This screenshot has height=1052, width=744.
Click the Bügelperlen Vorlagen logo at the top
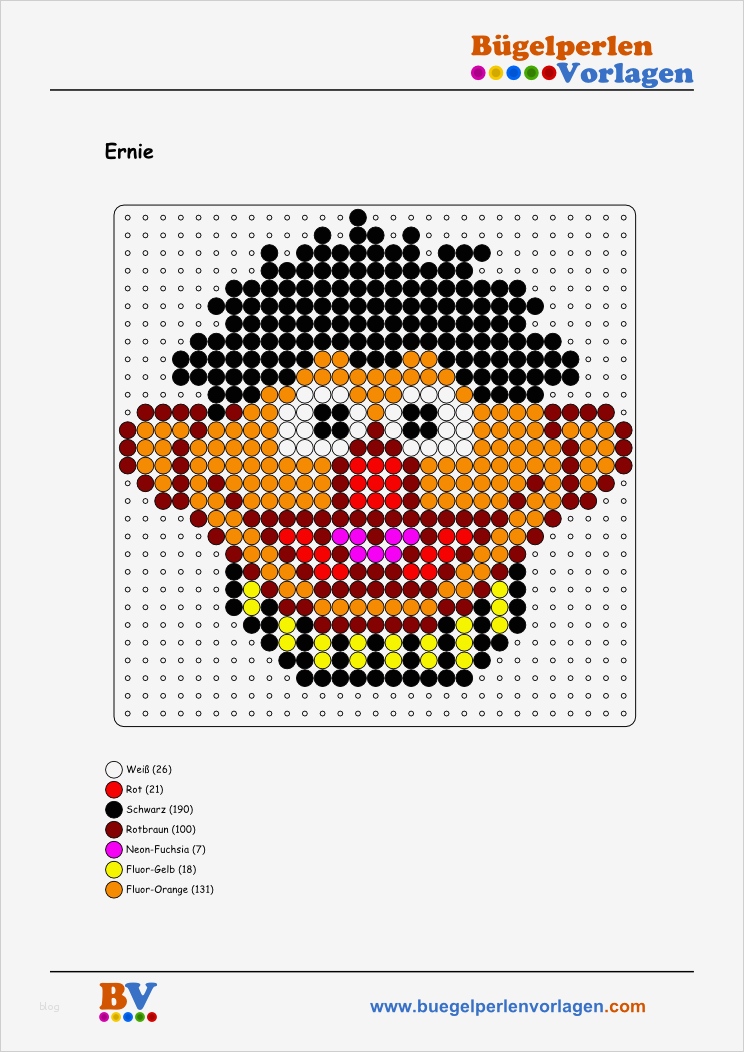(582, 60)
